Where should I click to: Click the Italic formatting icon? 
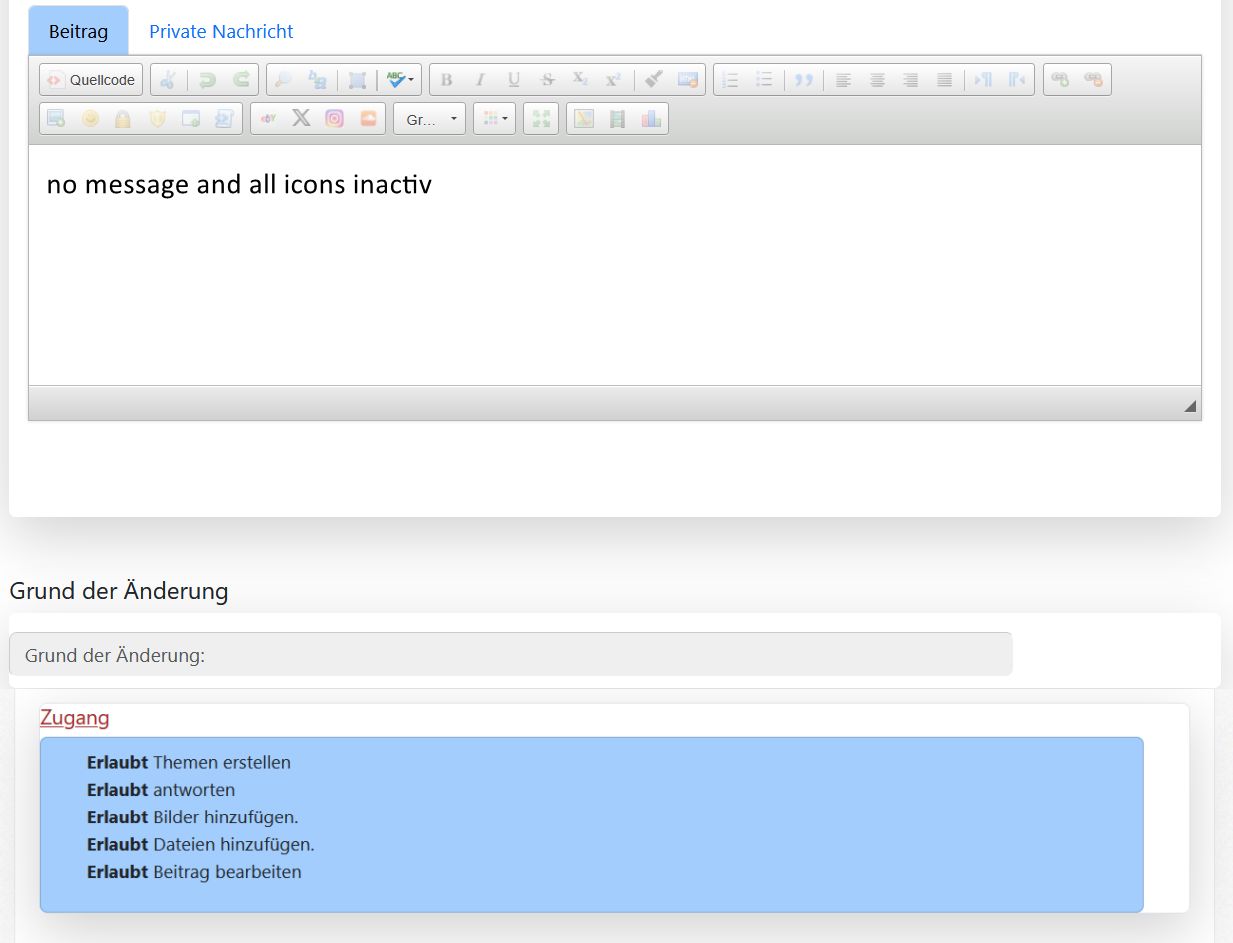tap(480, 80)
